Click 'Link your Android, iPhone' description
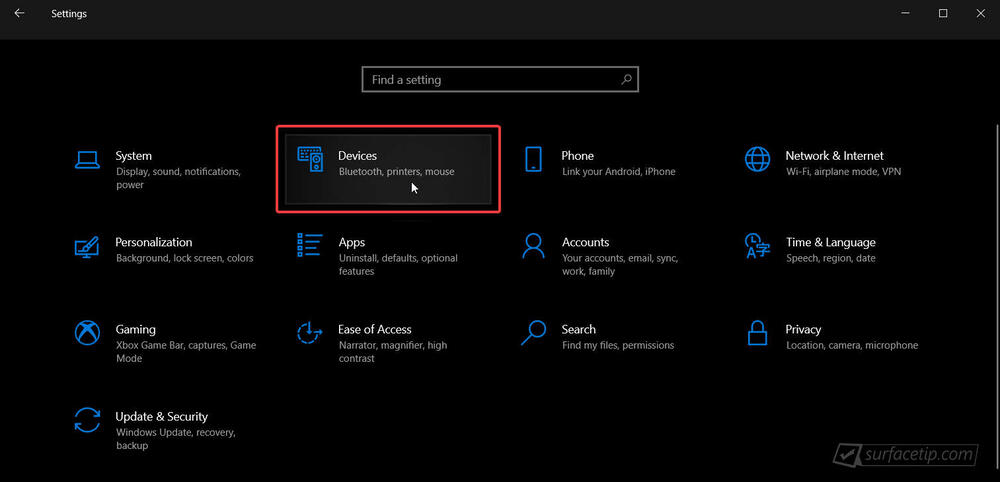The width and height of the screenshot is (1000, 482). coord(619,172)
